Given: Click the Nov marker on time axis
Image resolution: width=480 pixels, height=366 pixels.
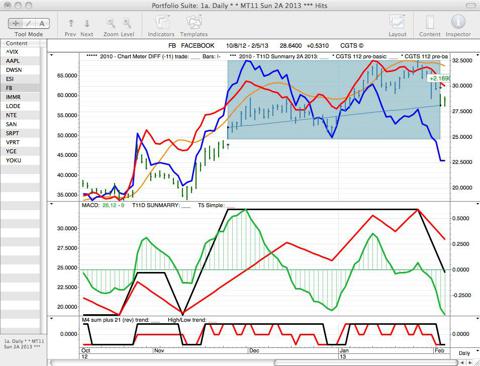Looking at the screenshot, I should tap(159, 351).
